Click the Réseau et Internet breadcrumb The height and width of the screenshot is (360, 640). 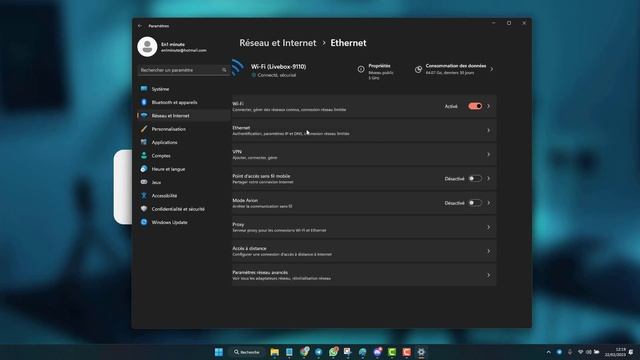(x=278, y=43)
